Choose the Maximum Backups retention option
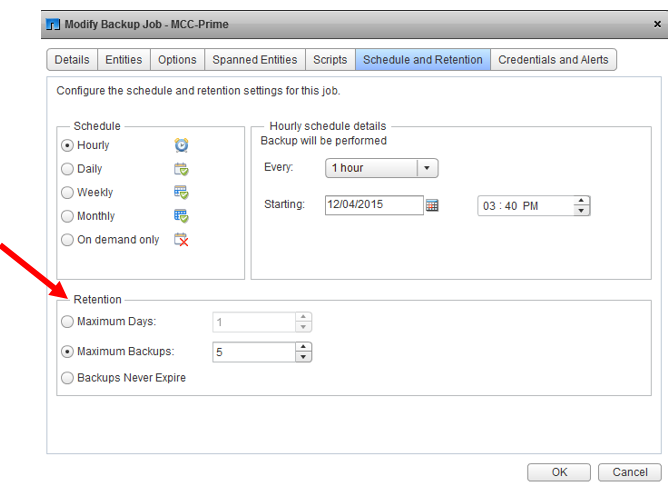 click(x=67, y=352)
